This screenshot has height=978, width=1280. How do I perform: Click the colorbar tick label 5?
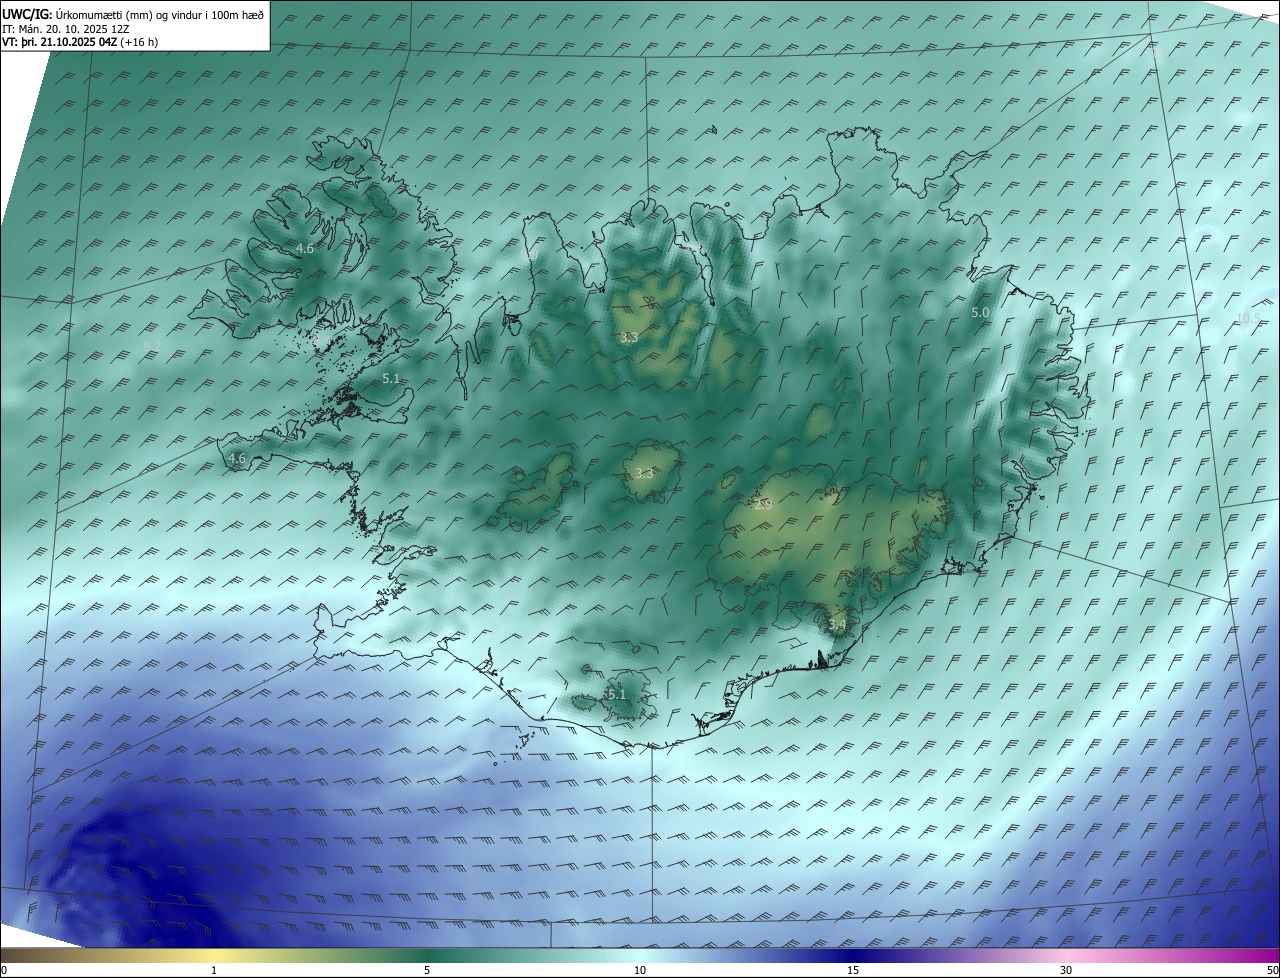coord(427,970)
